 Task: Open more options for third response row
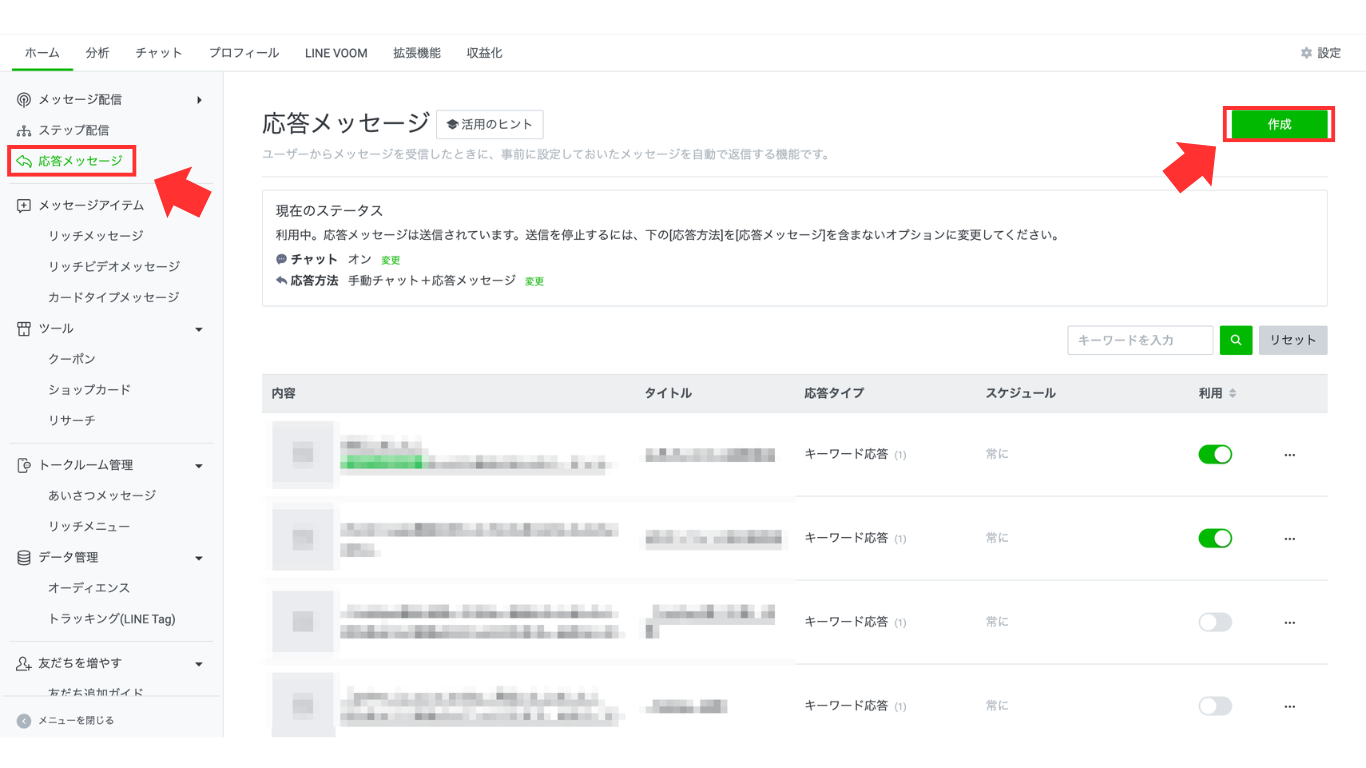(1290, 622)
